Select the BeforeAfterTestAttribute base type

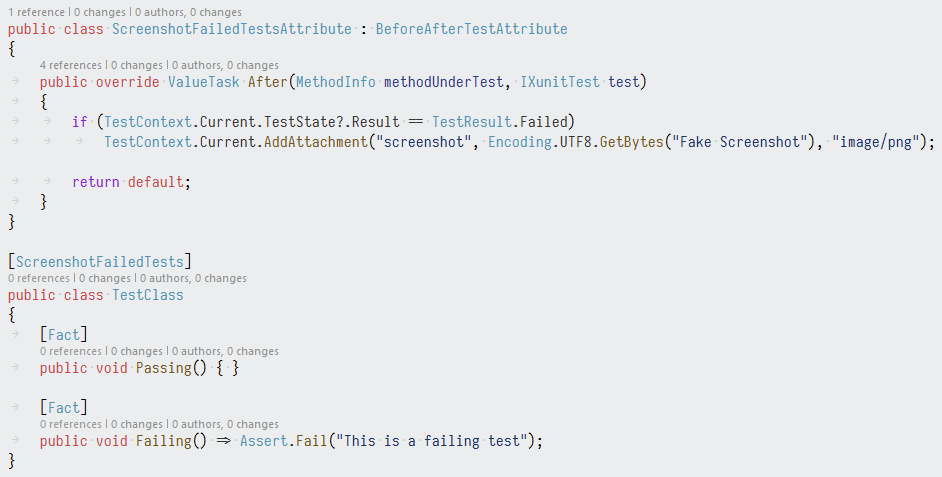[472, 29]
